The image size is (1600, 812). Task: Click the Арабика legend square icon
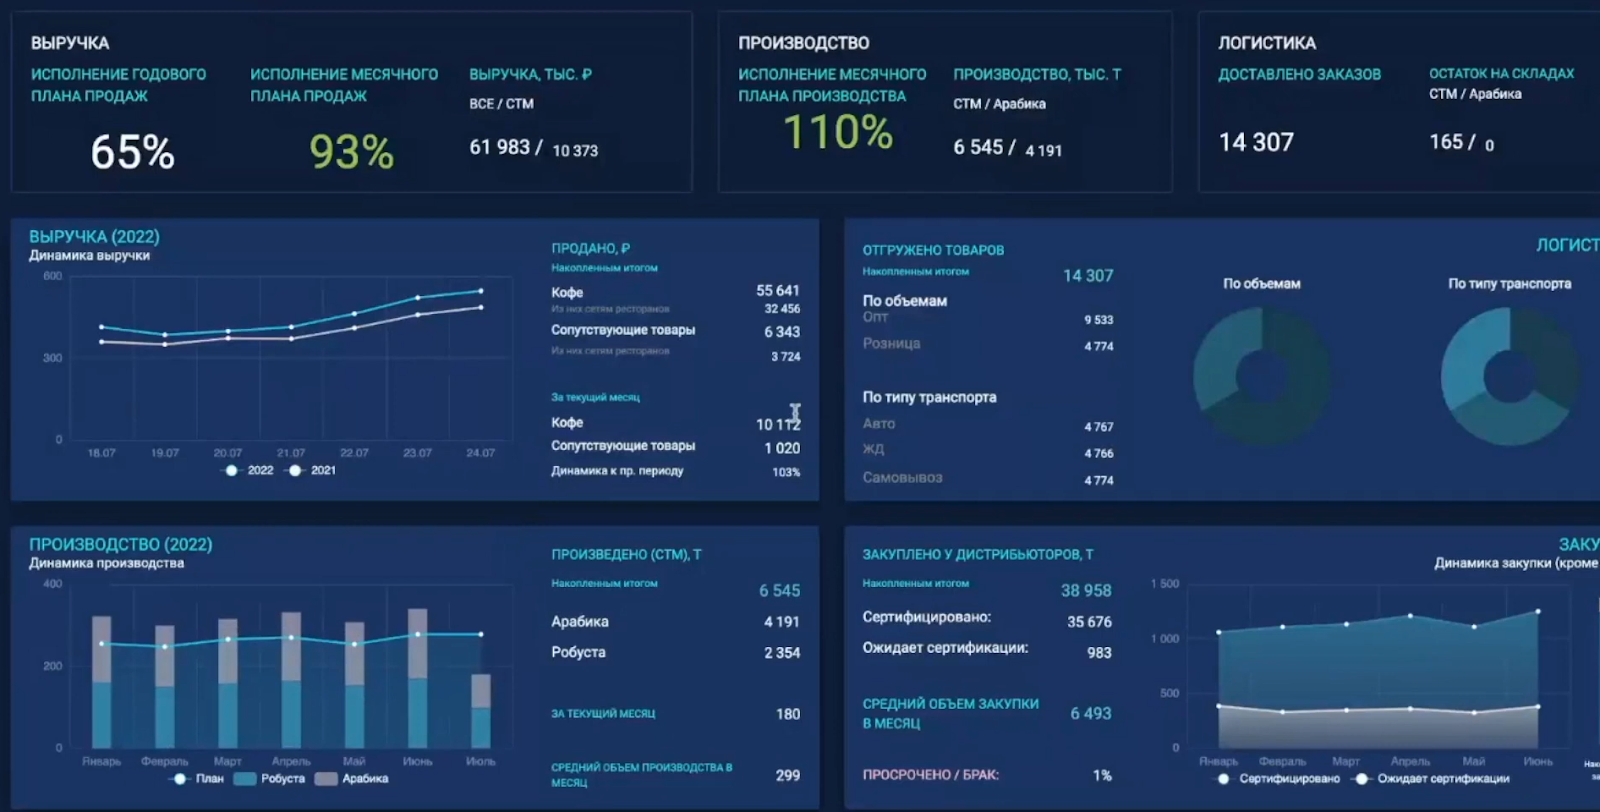325,778
